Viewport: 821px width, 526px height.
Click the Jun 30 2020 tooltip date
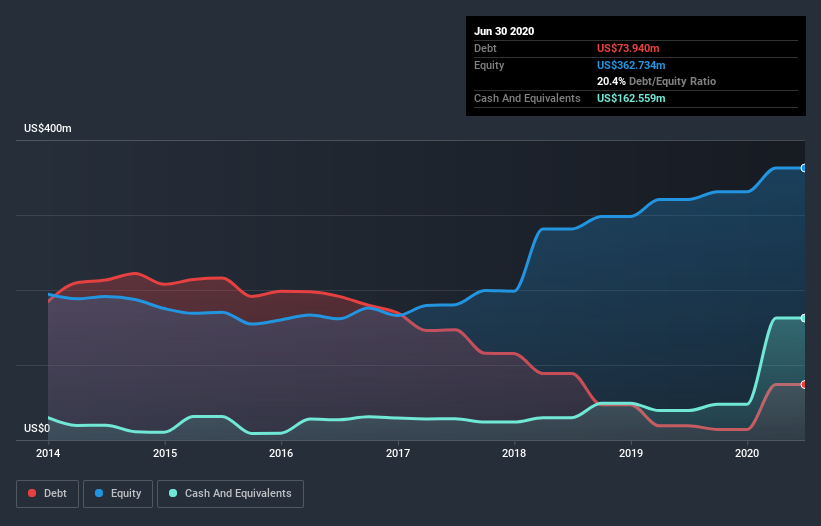tap(504, 31)
